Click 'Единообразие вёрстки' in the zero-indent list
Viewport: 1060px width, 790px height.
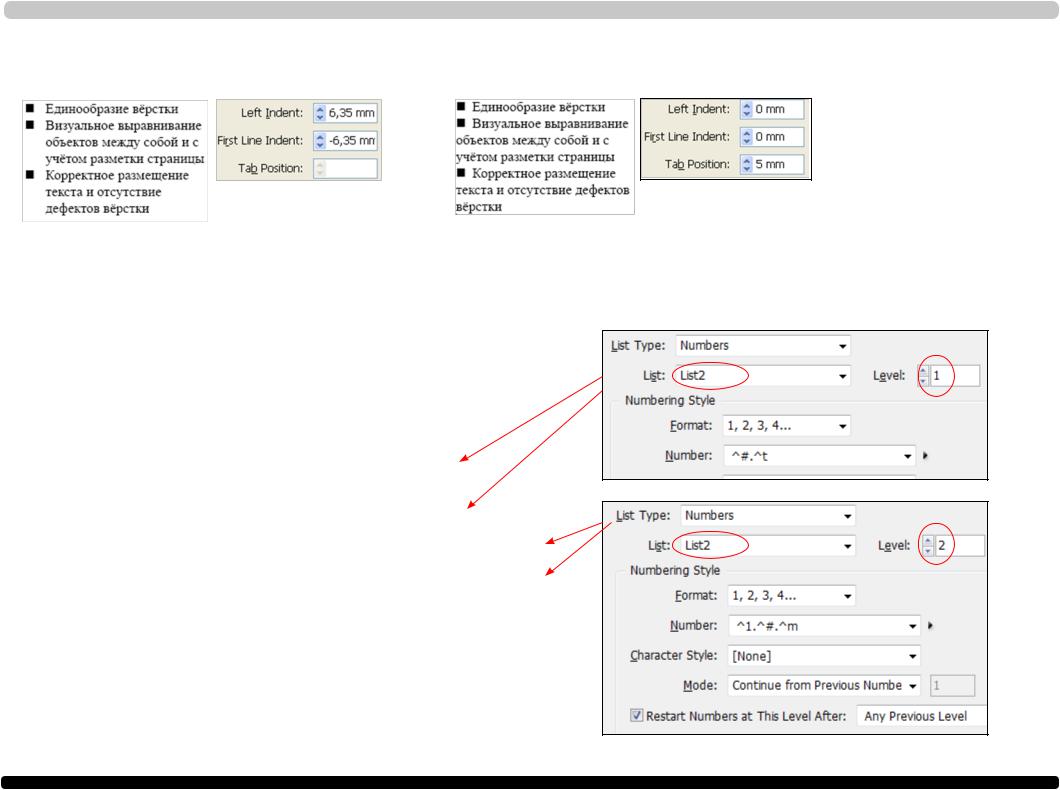[538, 107]
